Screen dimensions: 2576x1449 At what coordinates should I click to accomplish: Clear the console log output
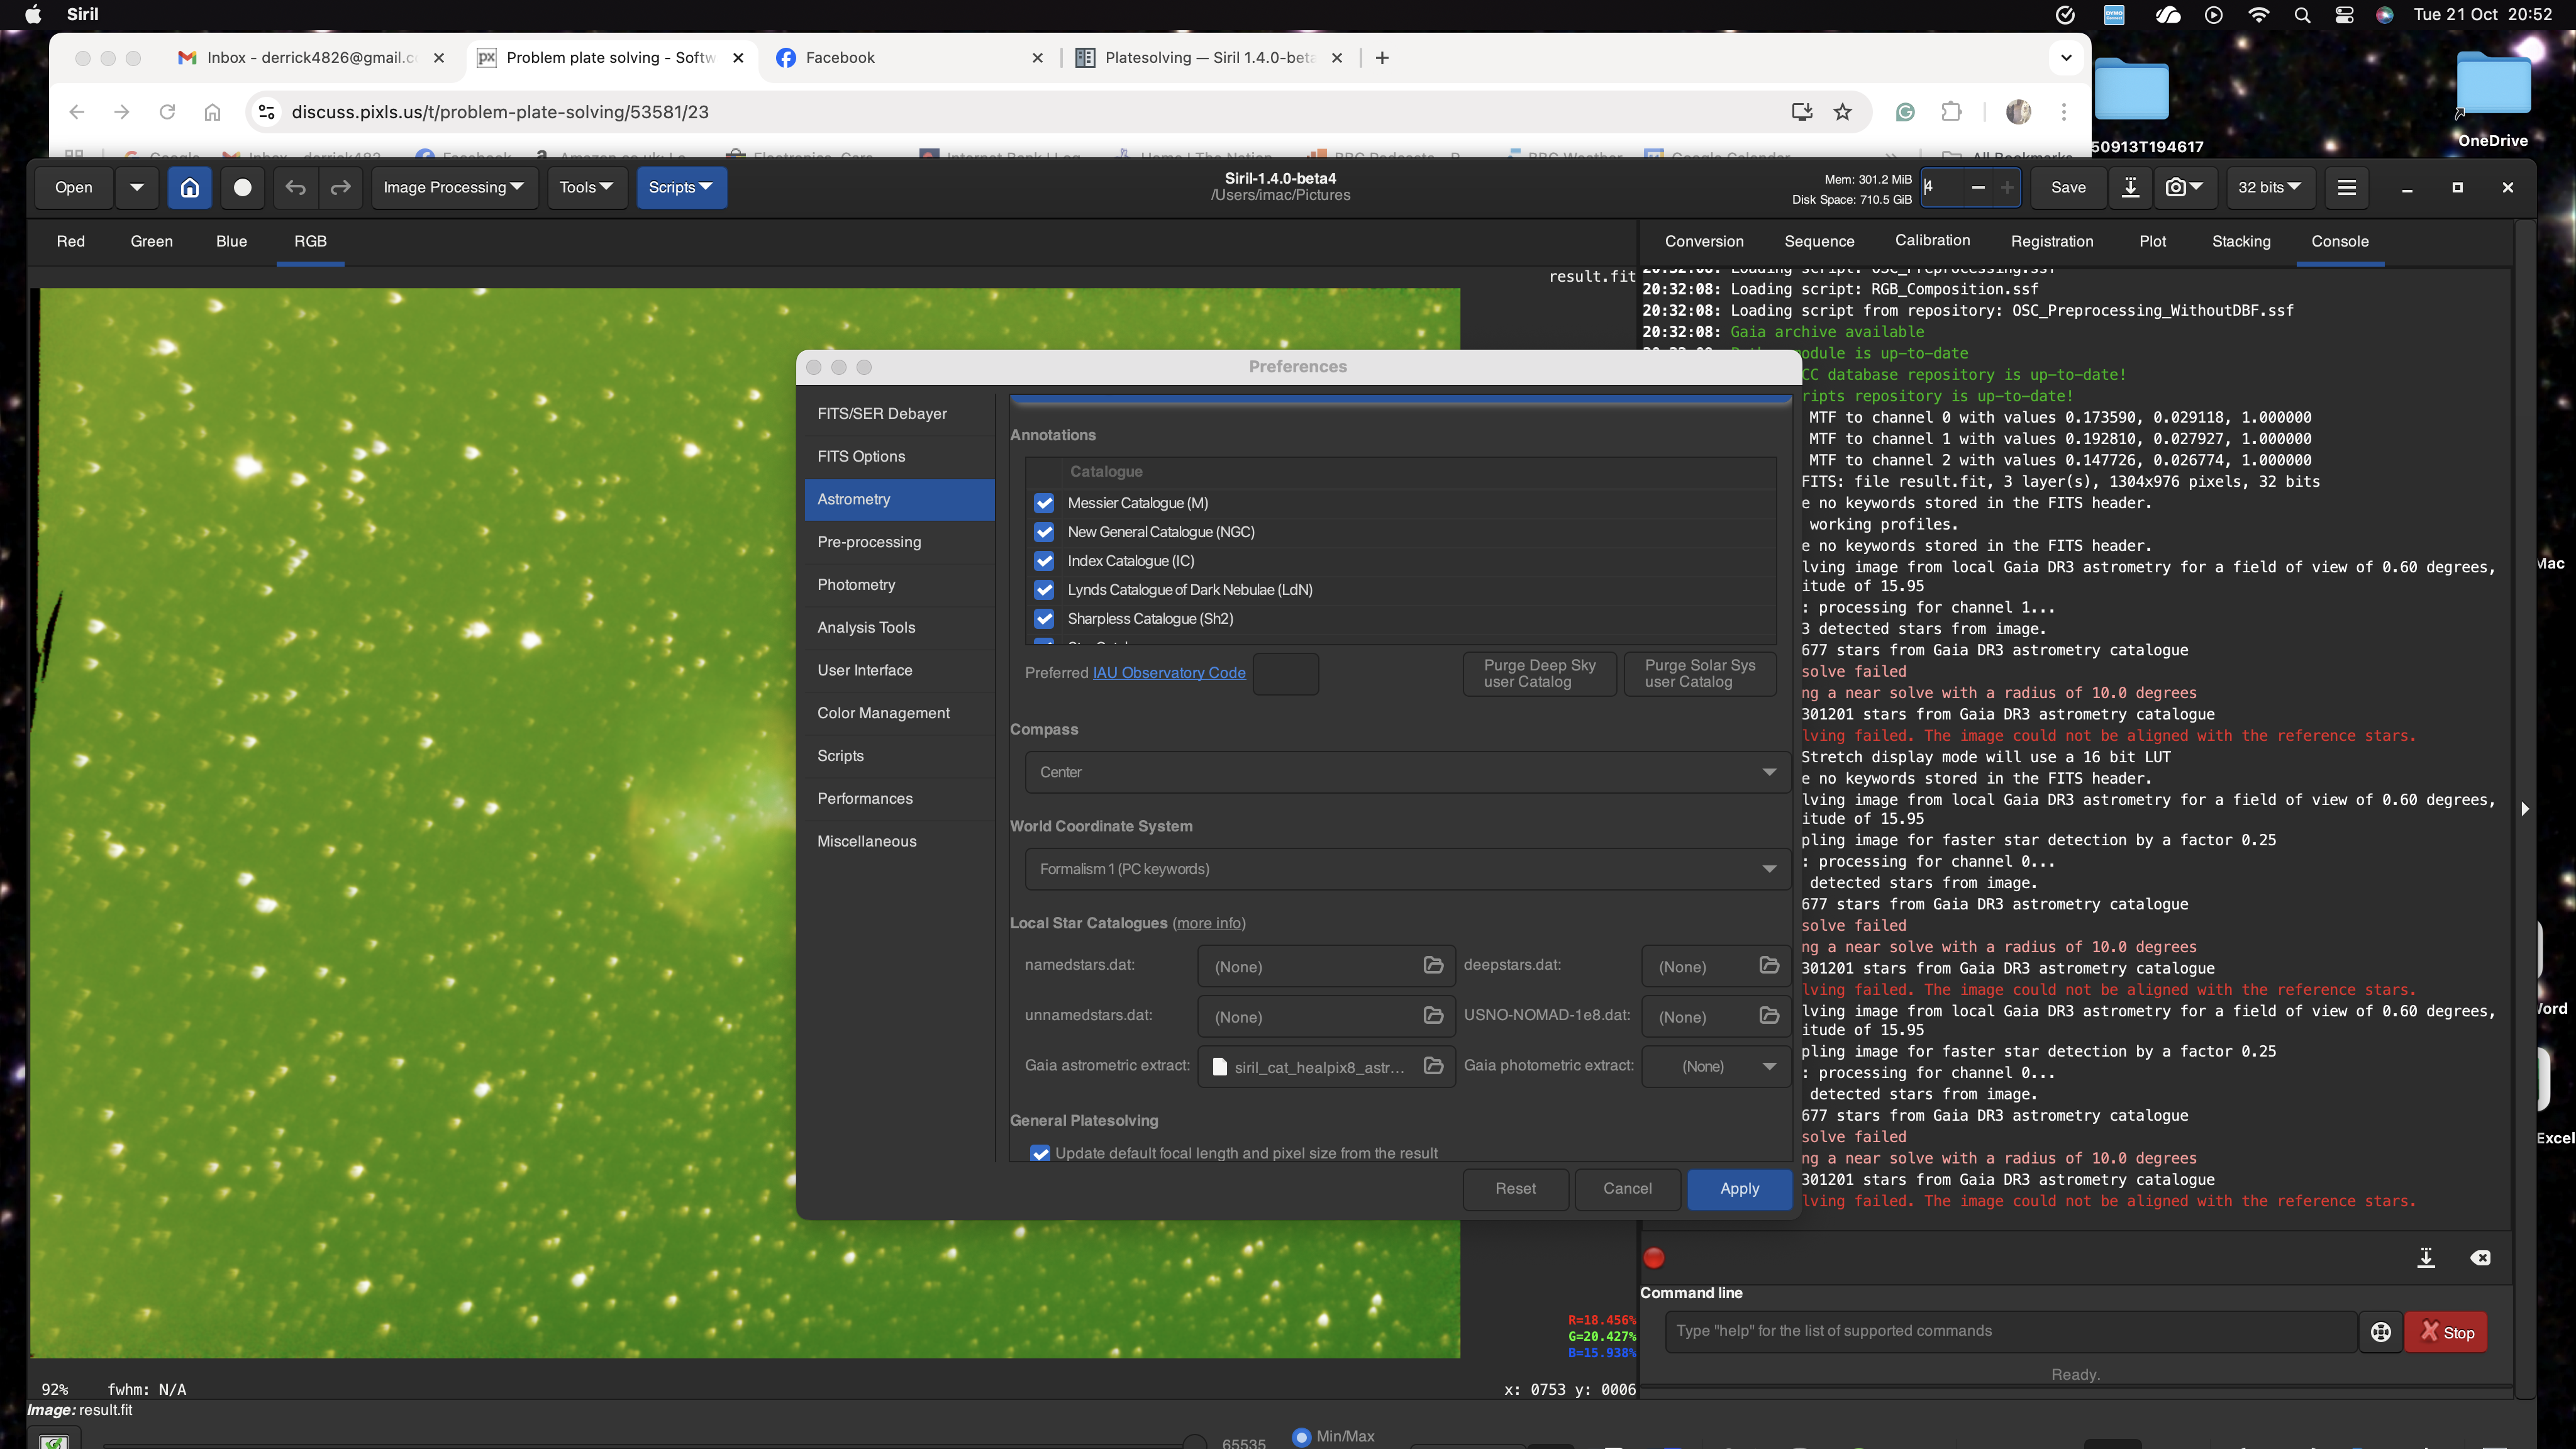(x=2480, y=1258)
